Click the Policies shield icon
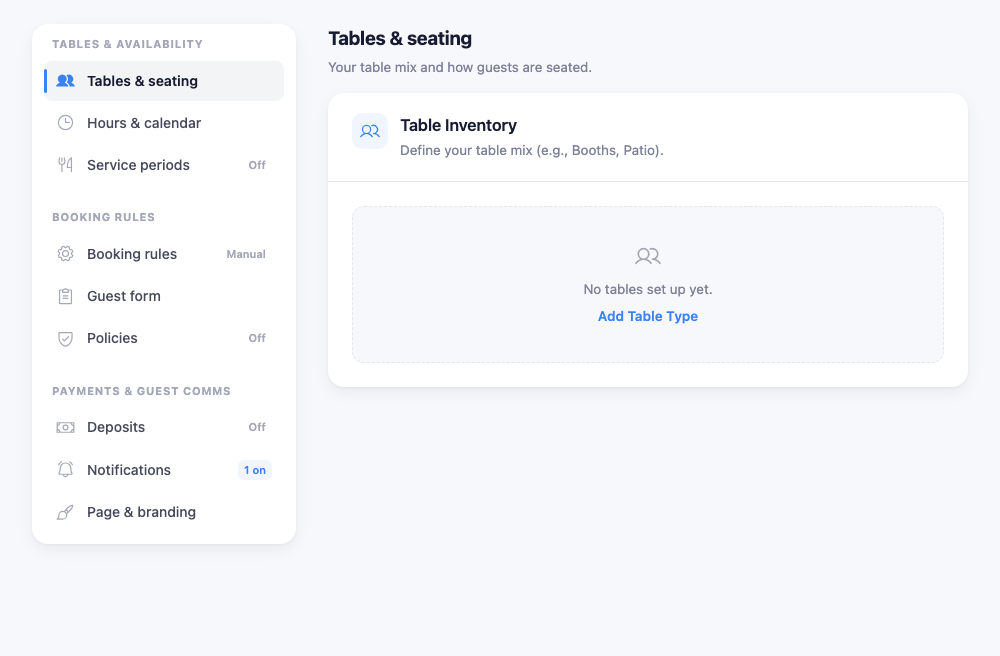Viewport: 1000px width, 656px height. tap(65, 339)
